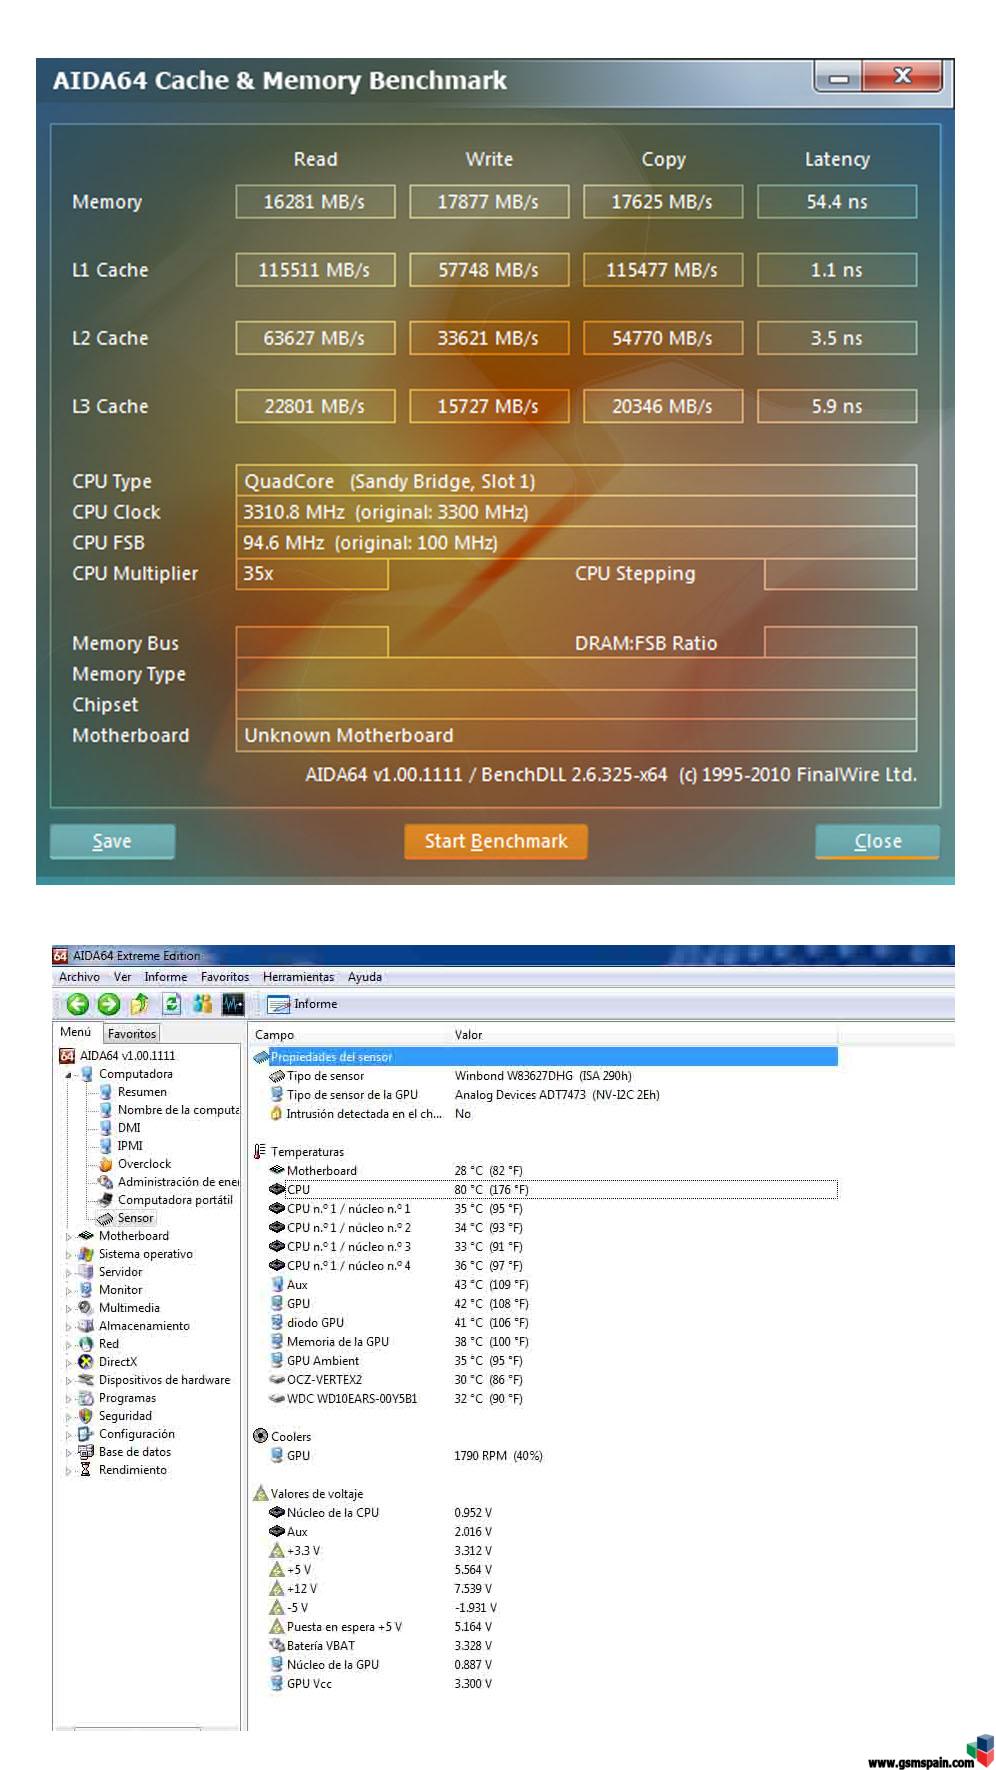Viewport: 996px width, 1770px height.
Task: Collapse the Computadora tree node
Action: coord(69,1075)
